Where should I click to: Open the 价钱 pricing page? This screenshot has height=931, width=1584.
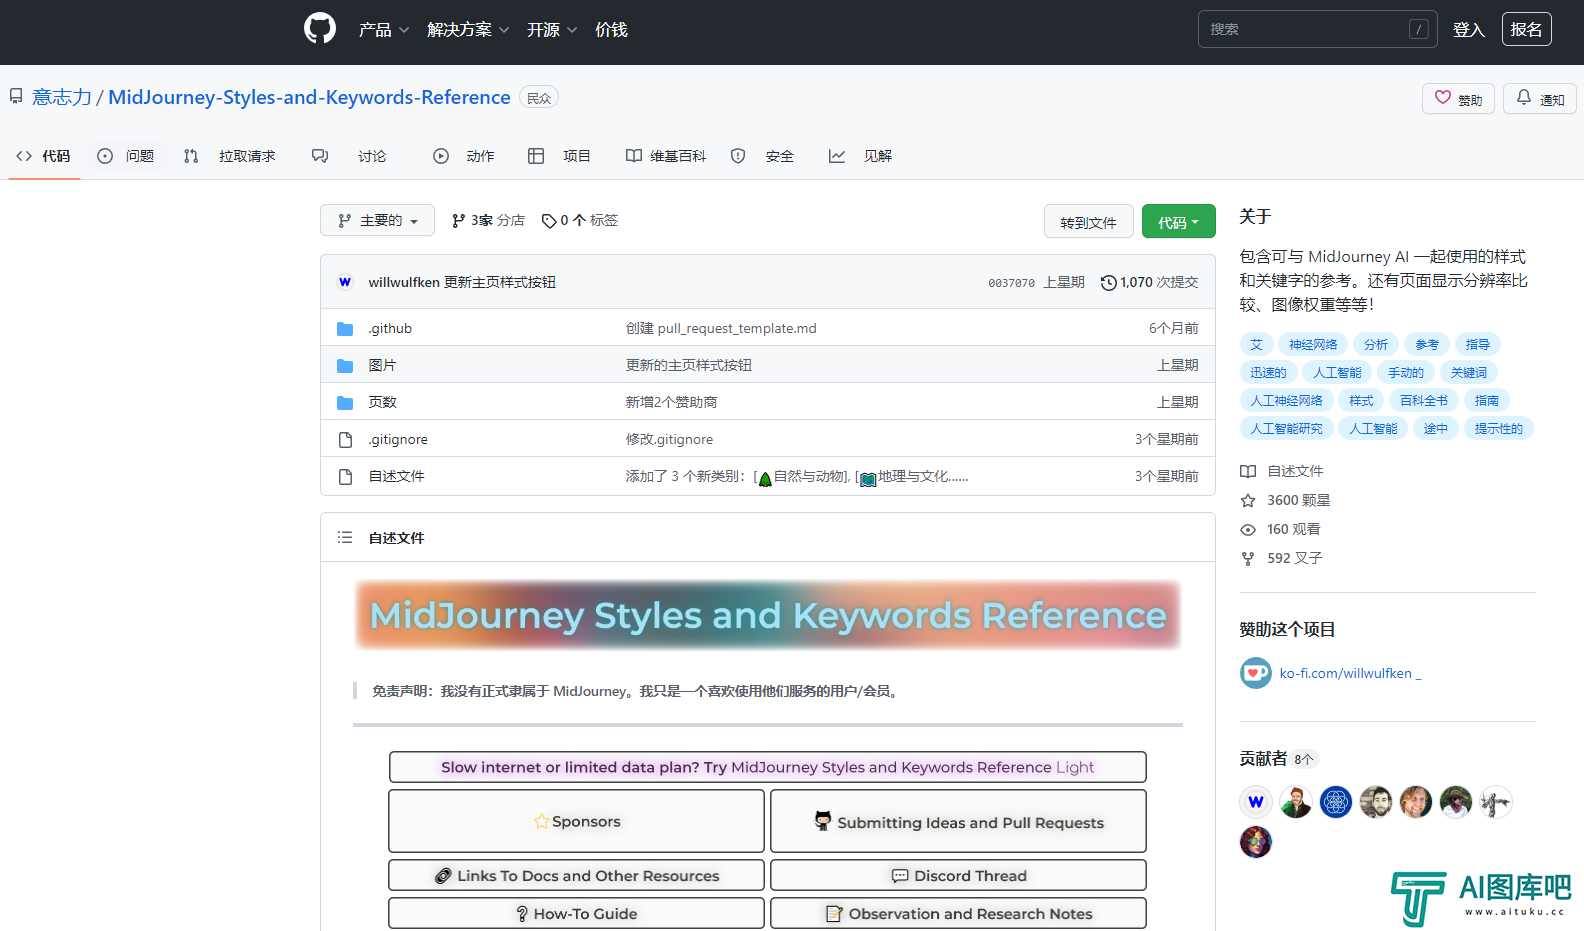coord(611,30)
